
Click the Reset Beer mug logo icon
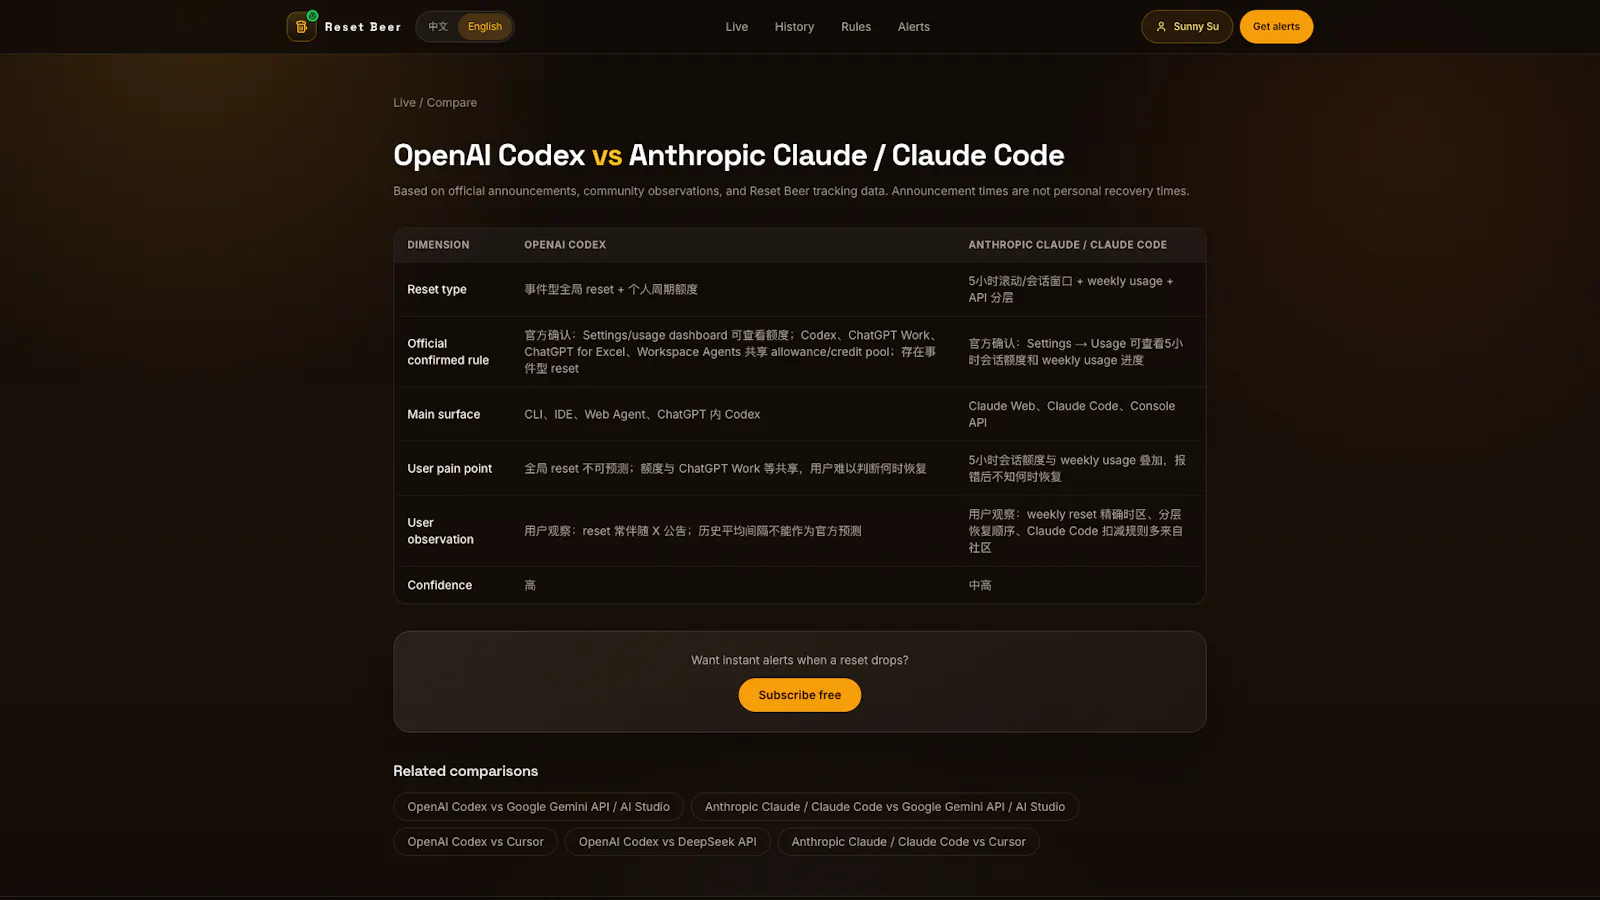tap(301, 27)
